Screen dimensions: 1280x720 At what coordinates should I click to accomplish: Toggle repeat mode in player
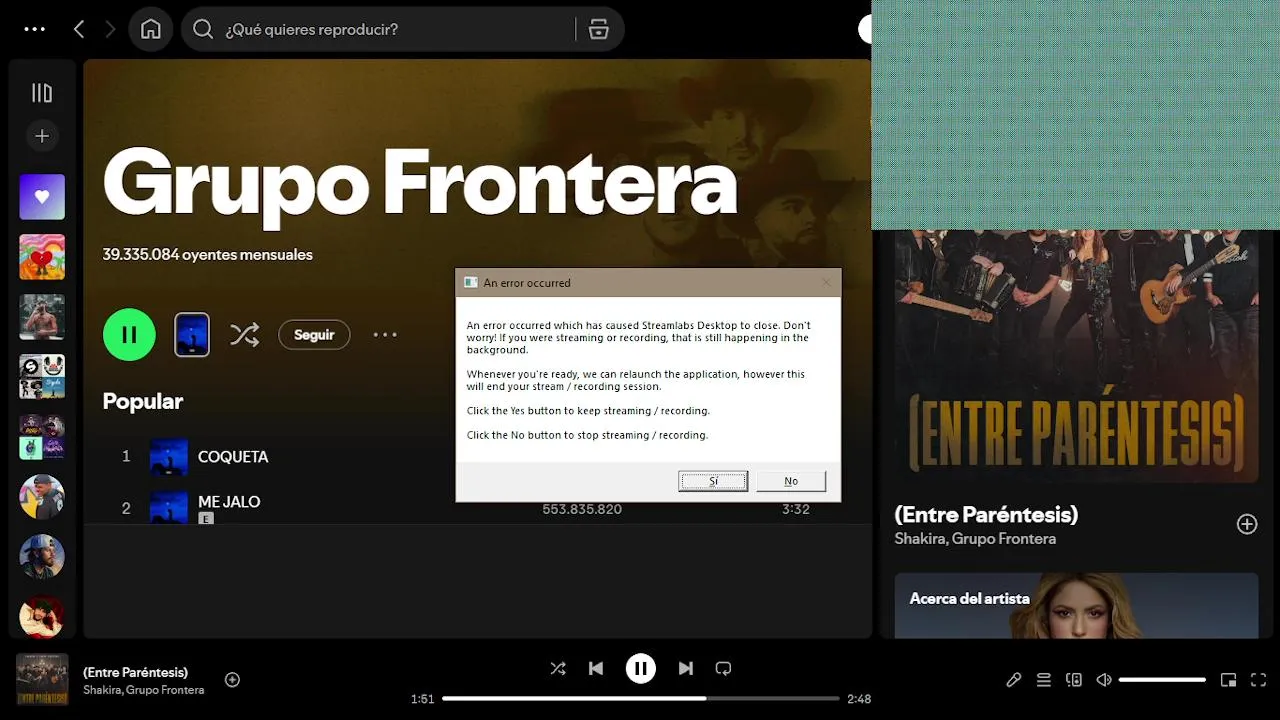tap(724, 668)
